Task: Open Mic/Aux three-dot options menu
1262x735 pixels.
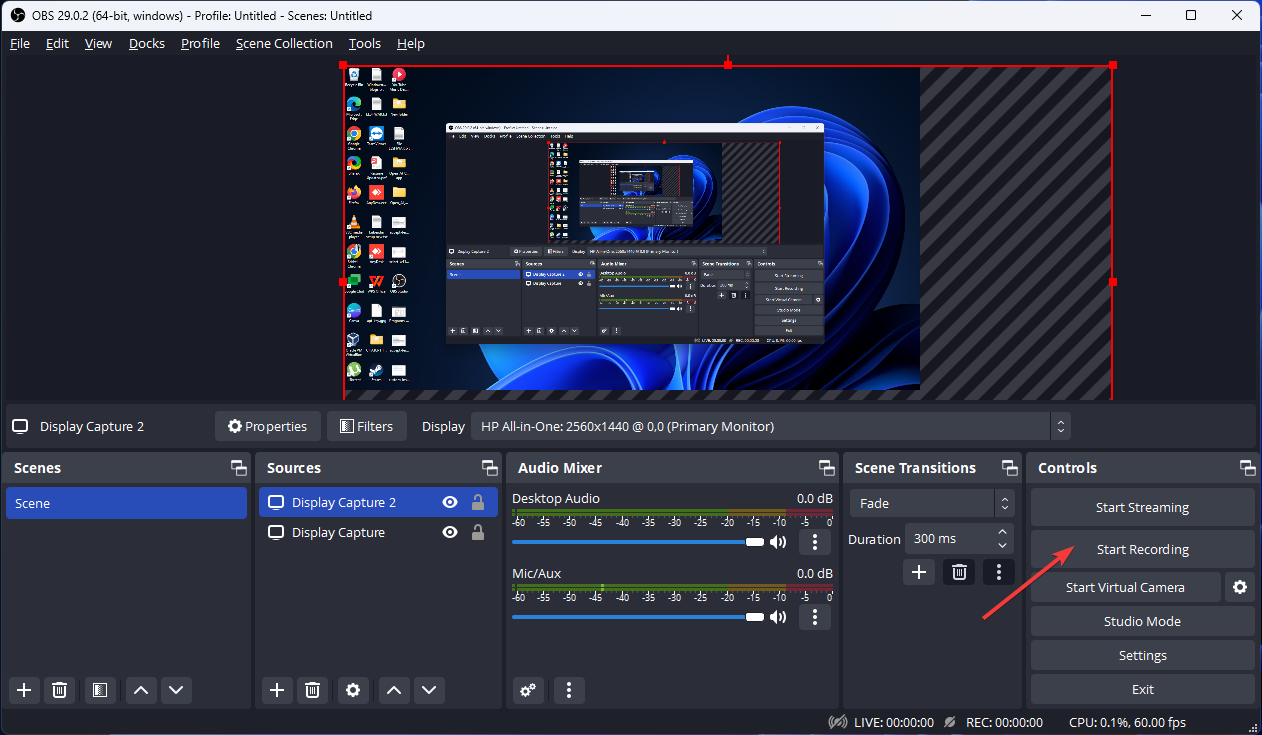Action: 815,617
